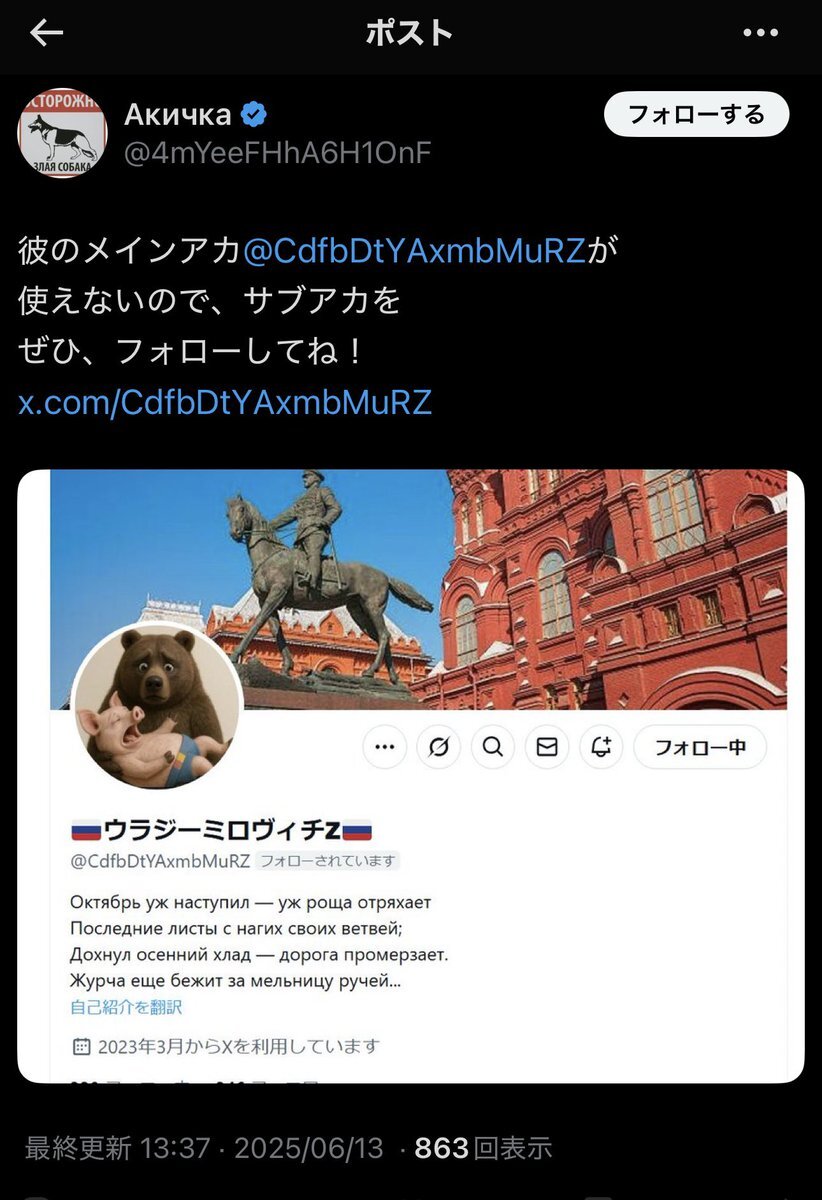Screen dimensions: 822x1200
Task: Toggle the フォロー中 following button
Action: 700,746
